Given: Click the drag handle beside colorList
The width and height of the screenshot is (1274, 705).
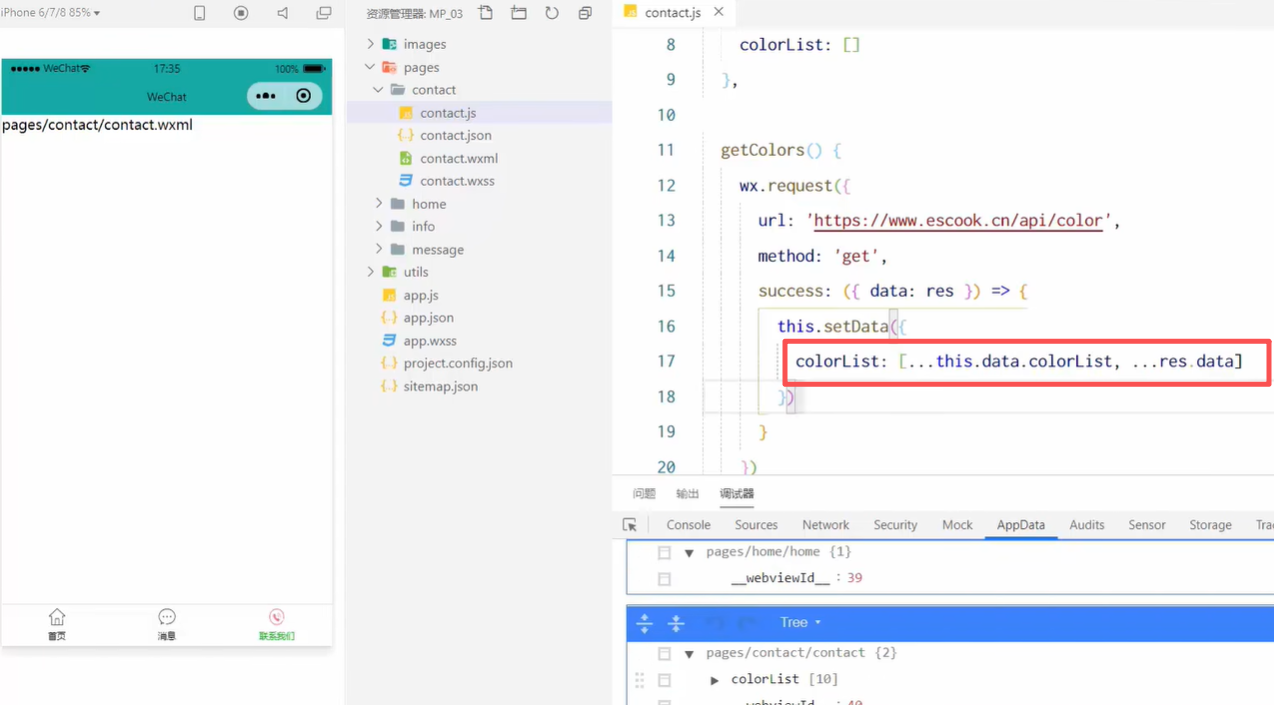Looking at the screenshot, I should (x=640, y=680).
